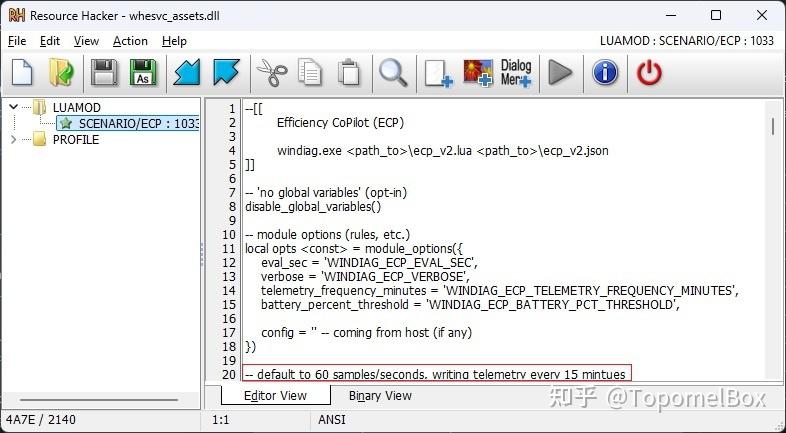The image size is (786, 433).
Task: Click the down-left blue arrow import icon
Action: pyautogui.click(x=187, y=73)
